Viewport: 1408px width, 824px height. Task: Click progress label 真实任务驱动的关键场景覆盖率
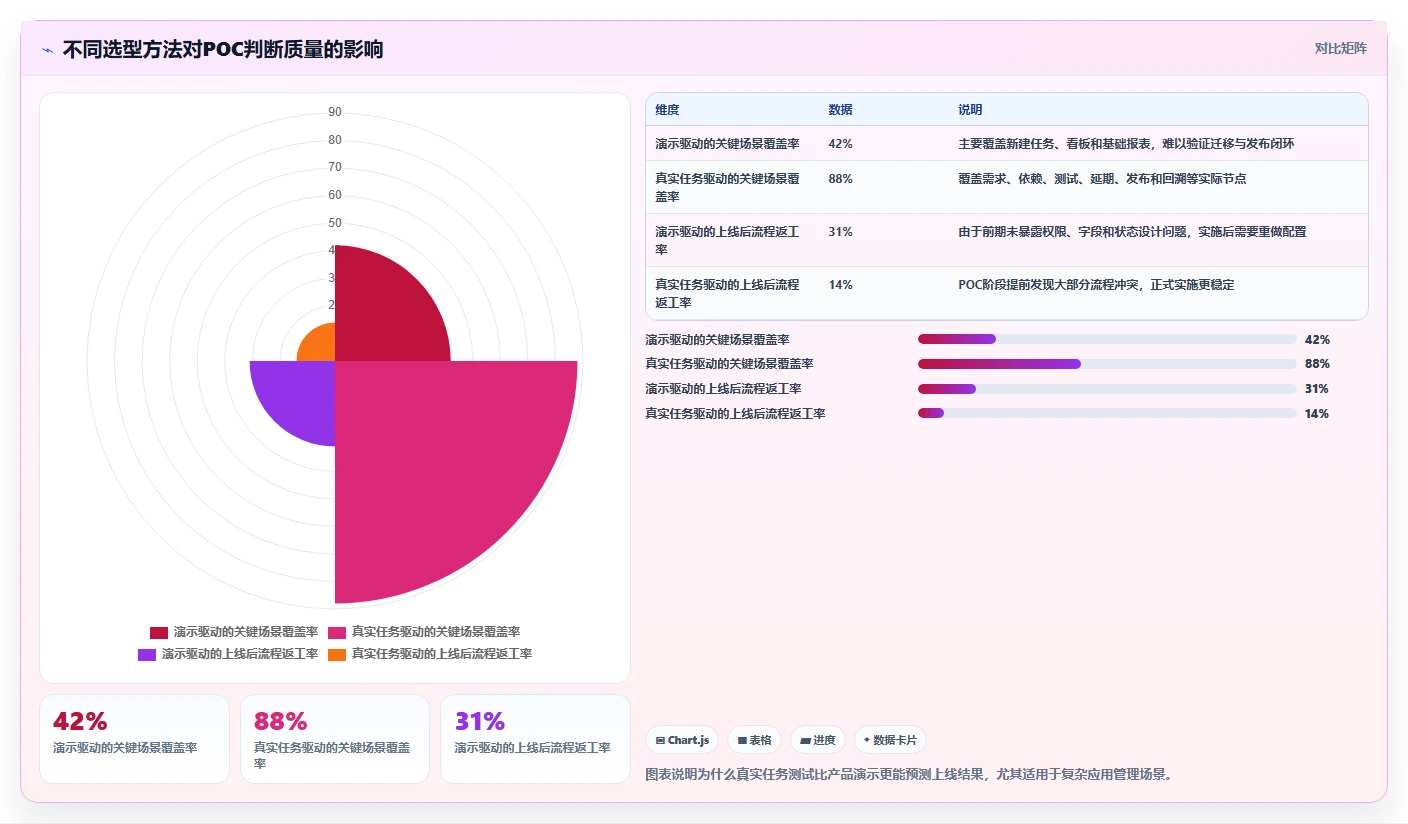(729, 364)
